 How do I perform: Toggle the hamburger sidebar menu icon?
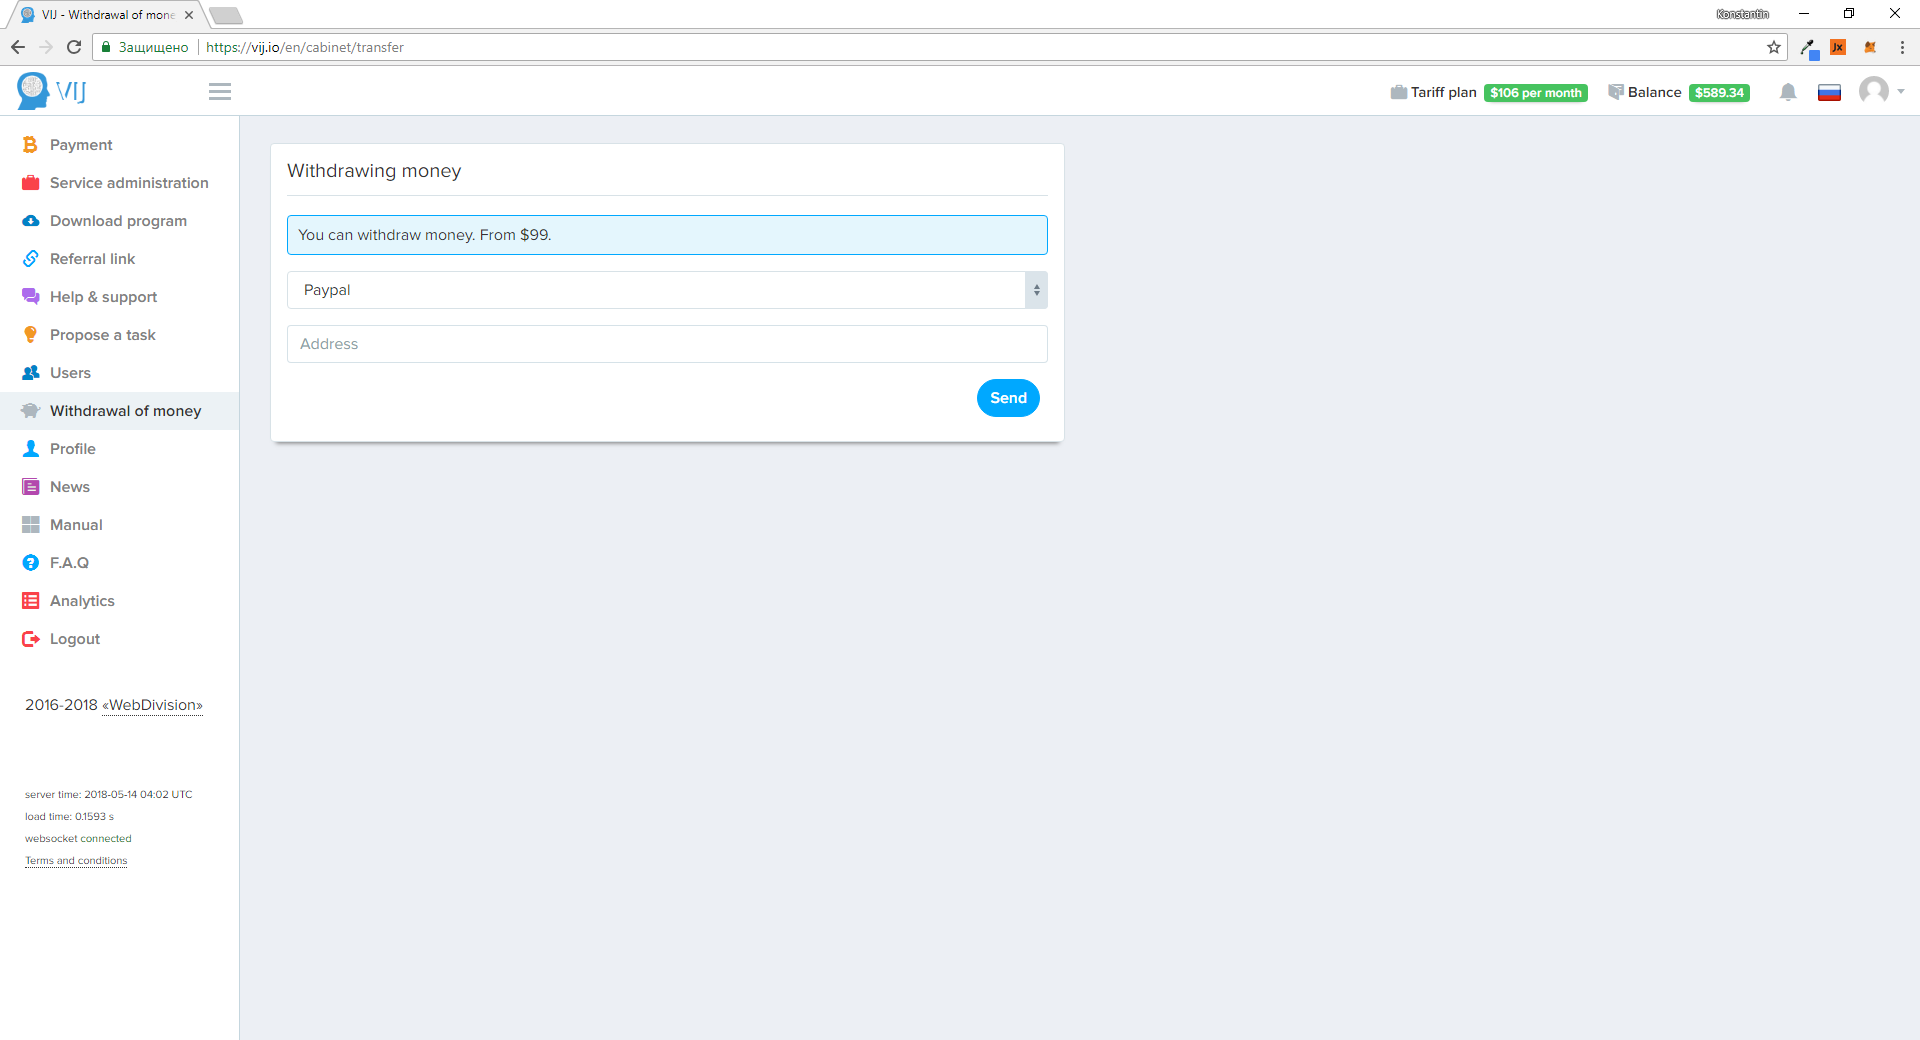tap(220, 92)
